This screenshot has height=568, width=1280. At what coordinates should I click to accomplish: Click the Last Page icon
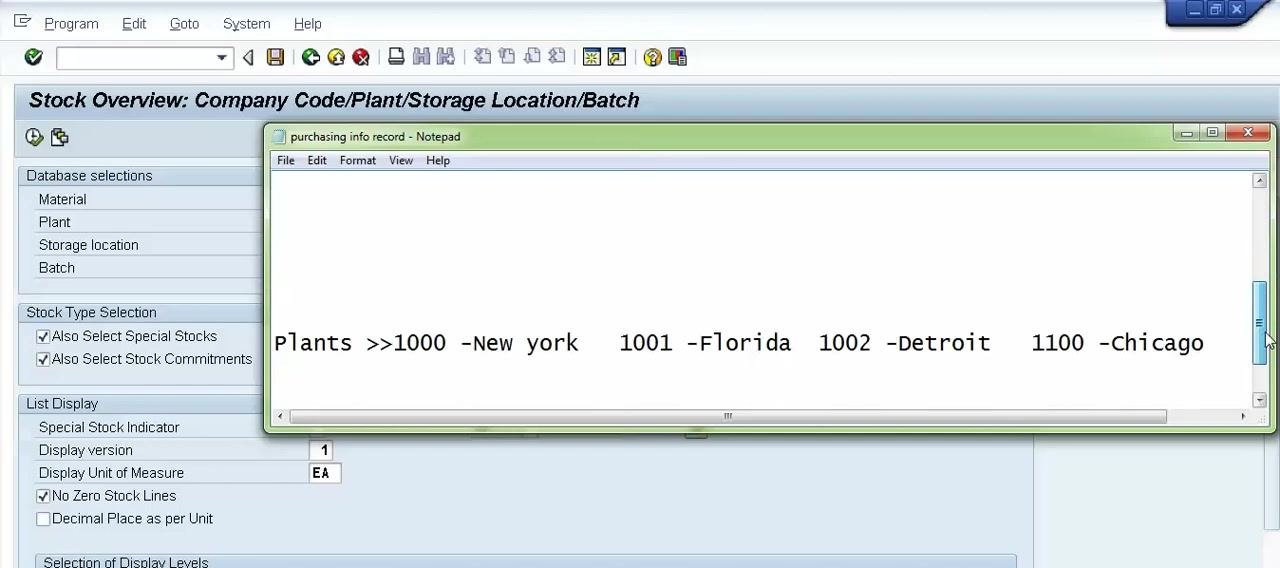coord(557,57)
